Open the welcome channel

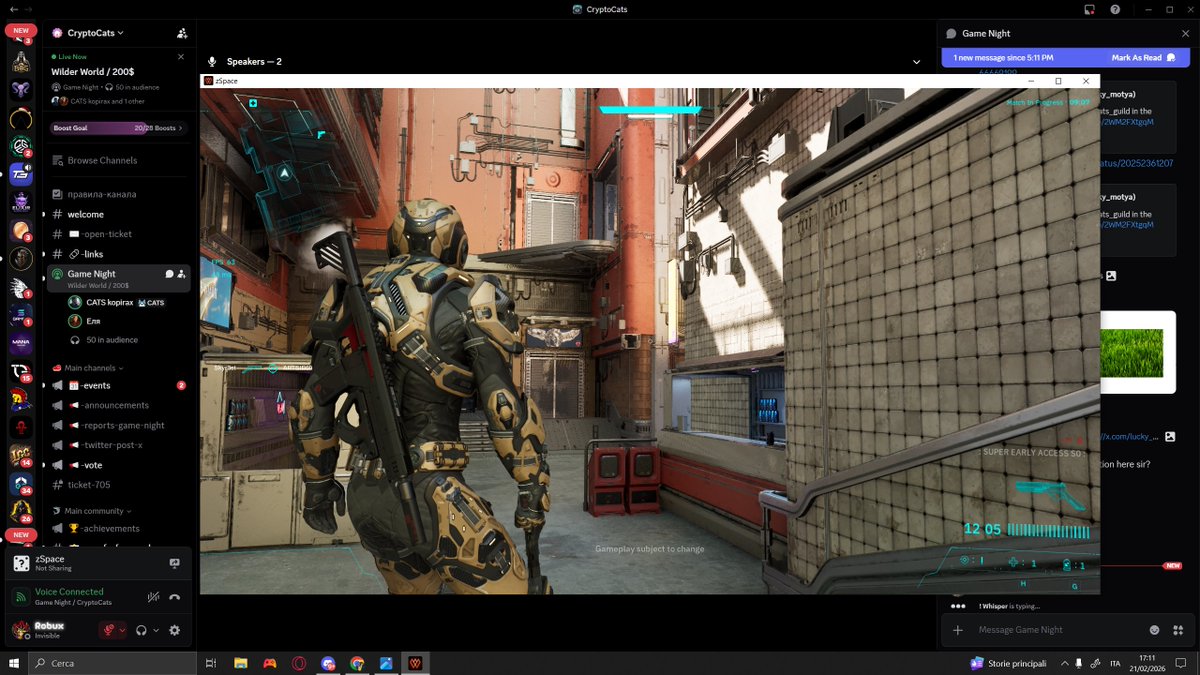(118, 214)
